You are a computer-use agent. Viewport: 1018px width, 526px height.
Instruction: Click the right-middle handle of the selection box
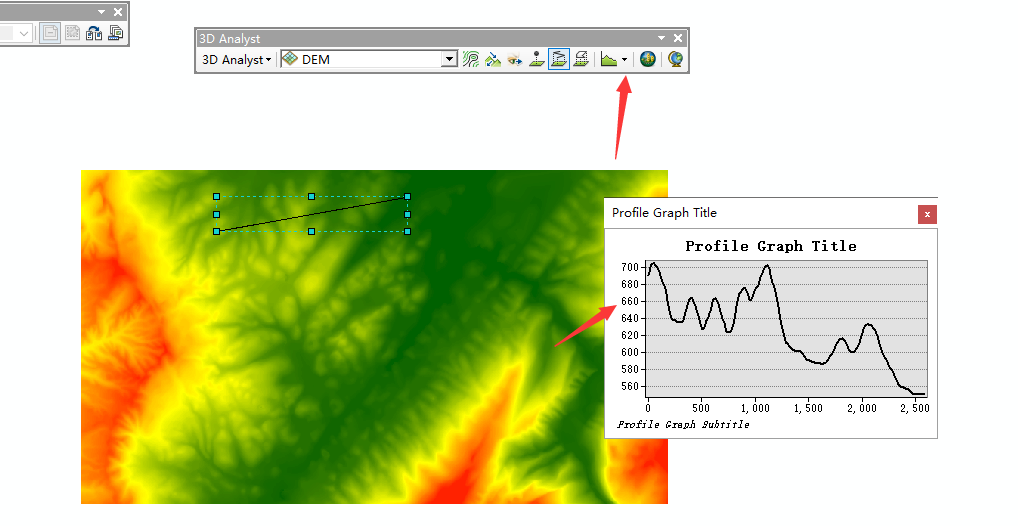tap(408, 214)
